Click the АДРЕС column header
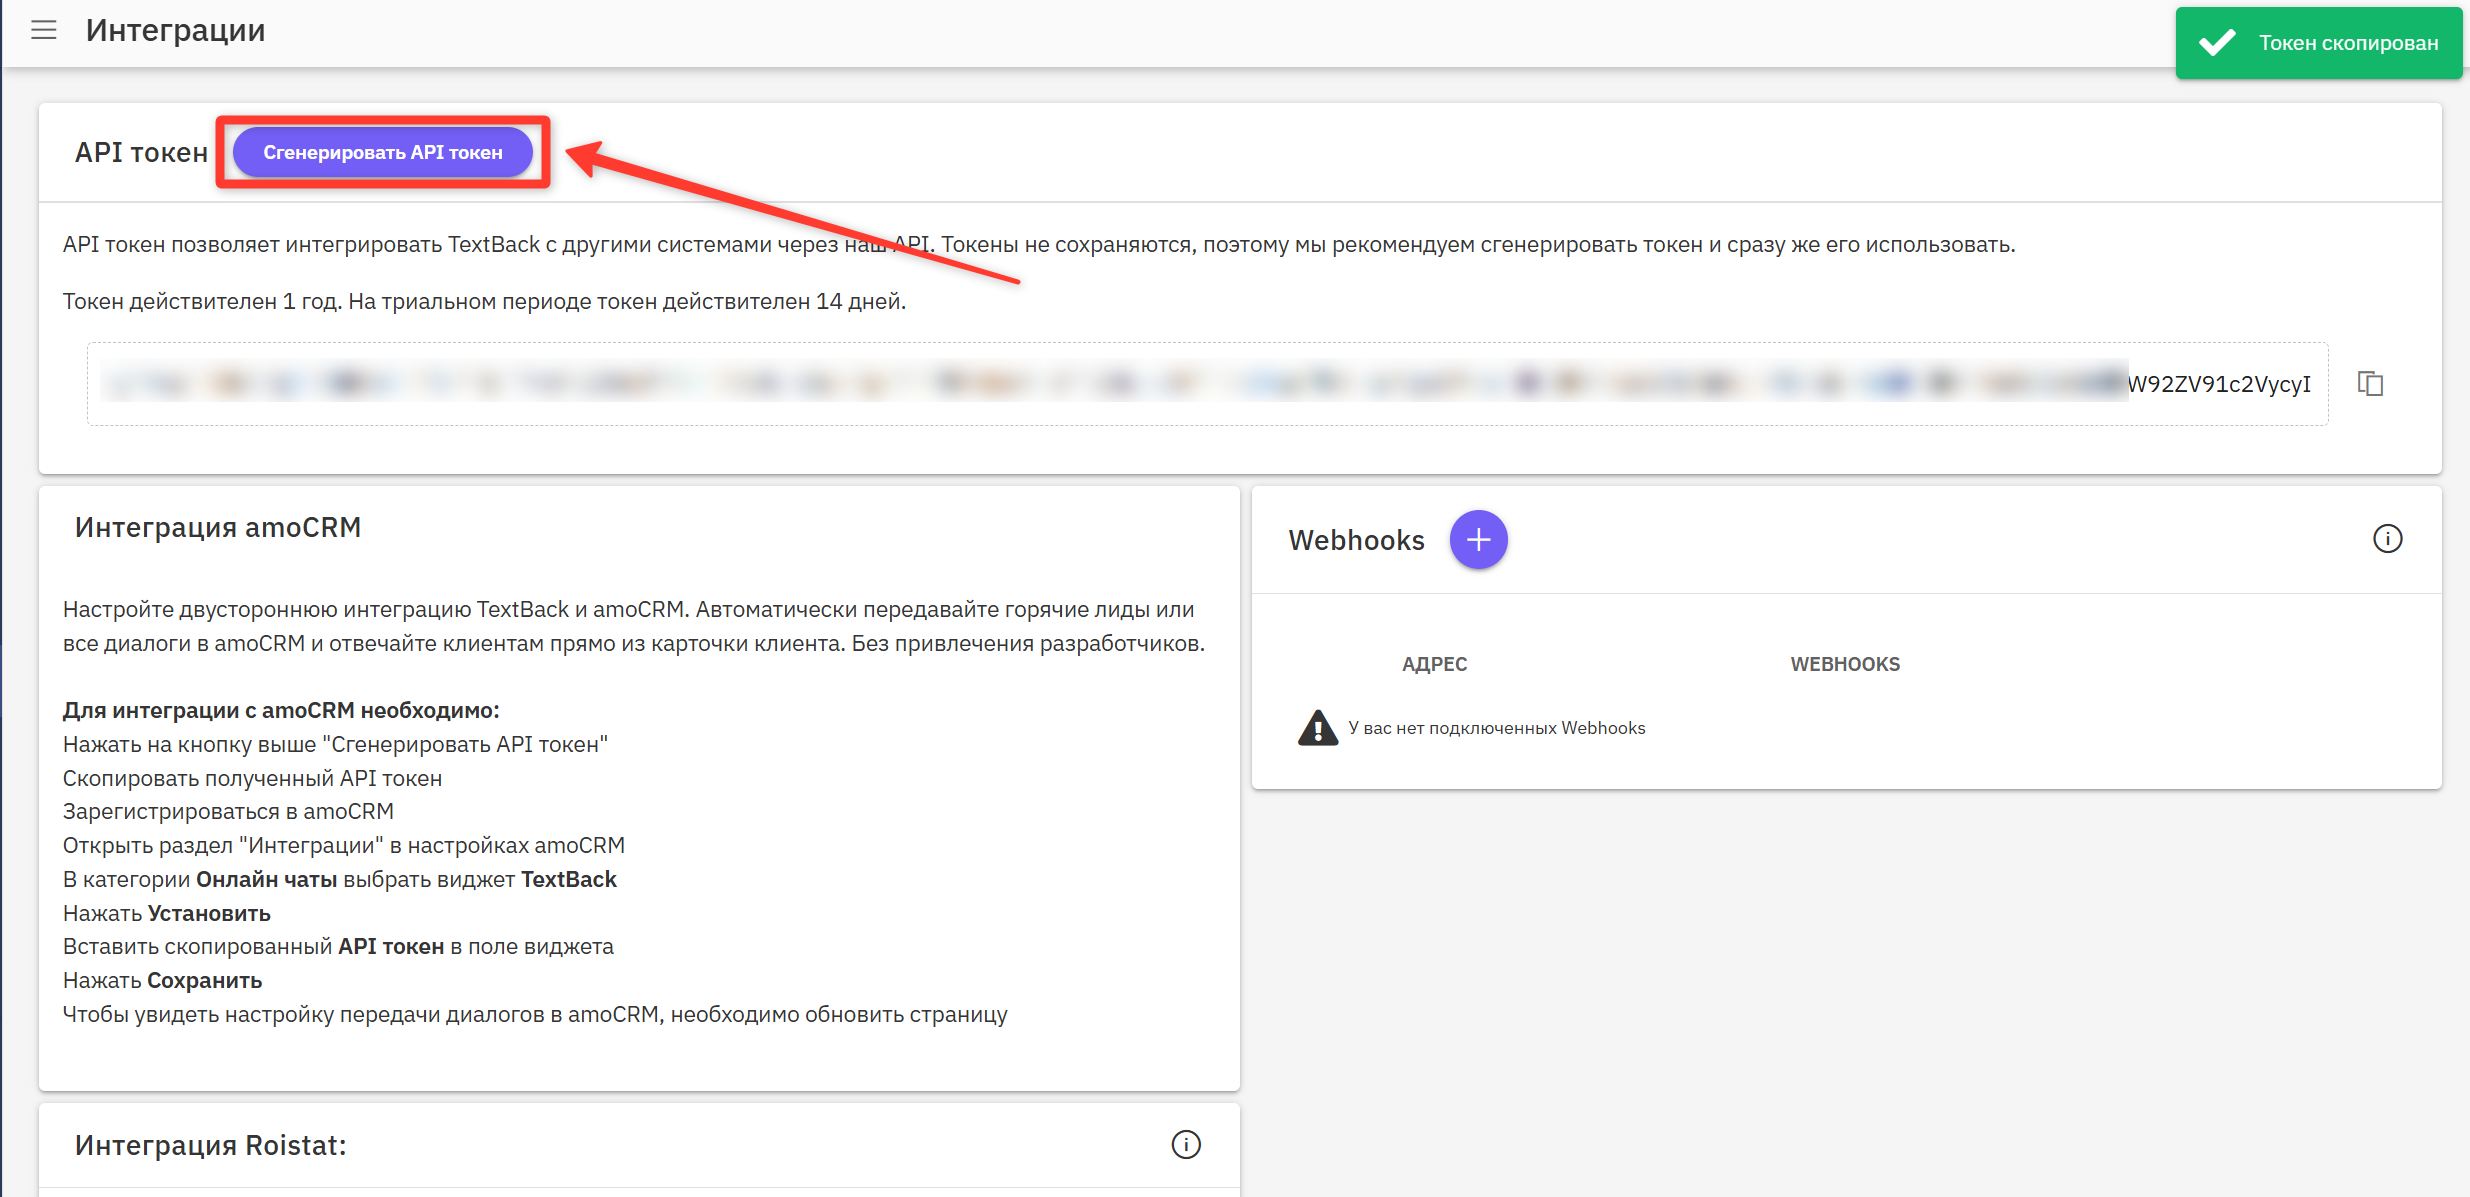 1434,664
